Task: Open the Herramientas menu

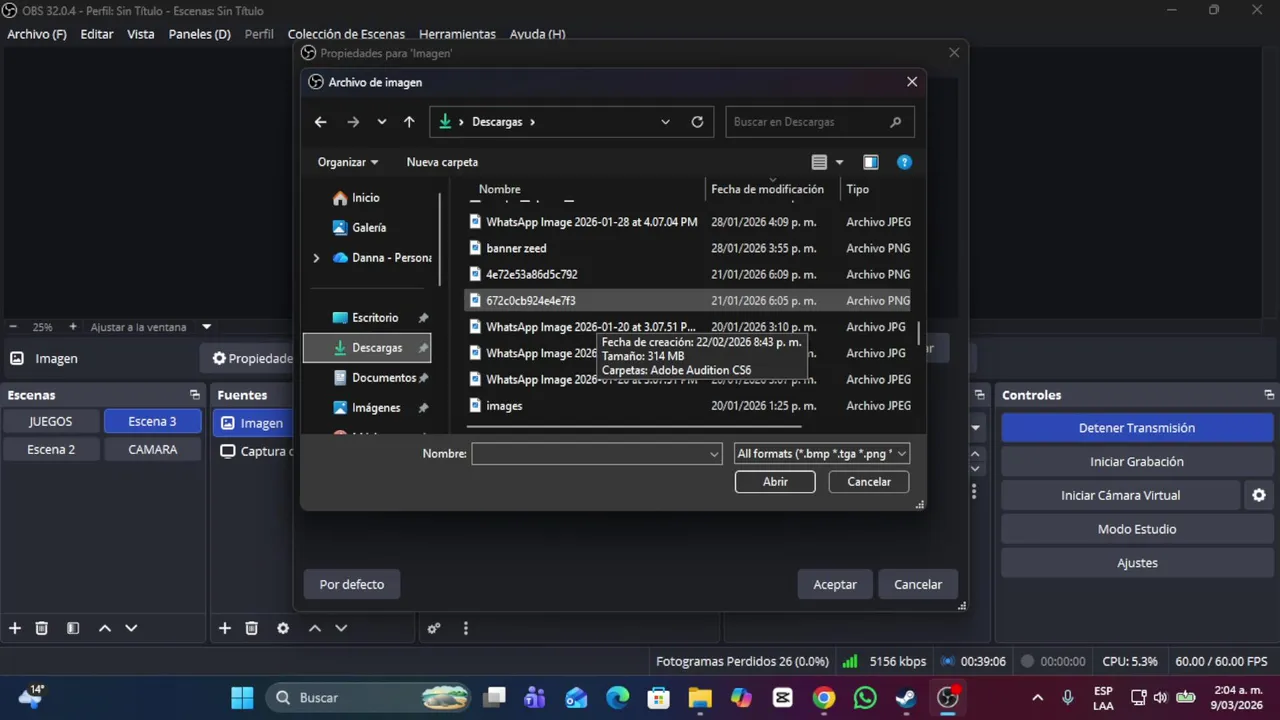Action: (x=457, y=34)
